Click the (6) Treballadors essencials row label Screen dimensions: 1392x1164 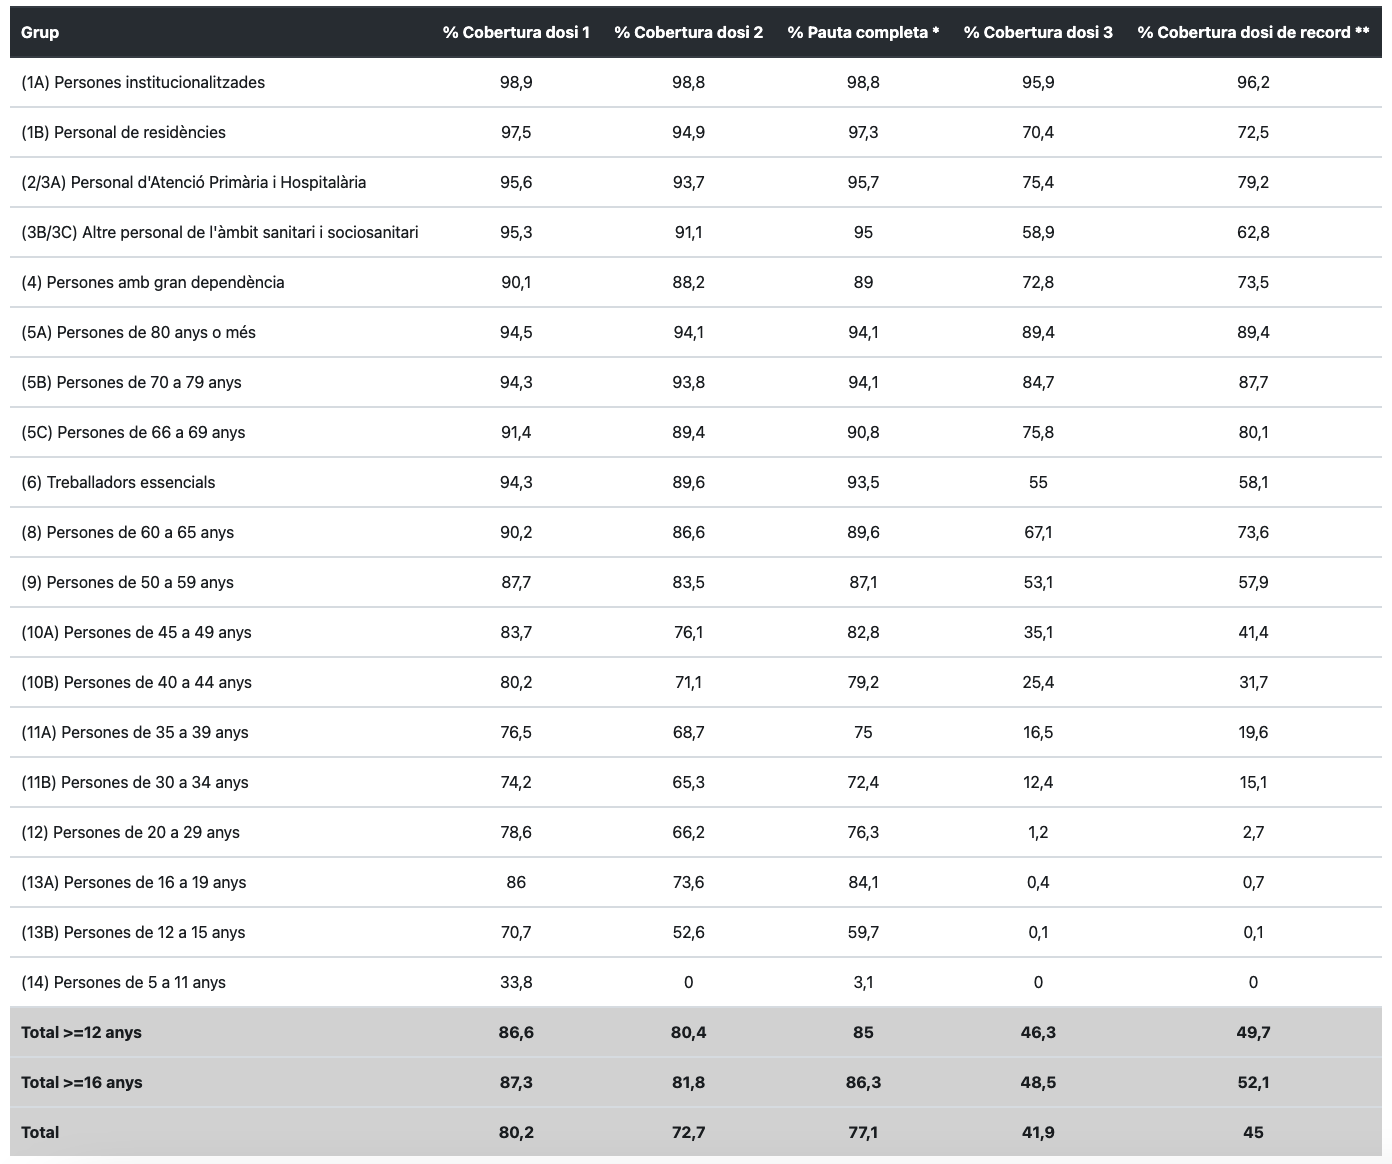[118, 482]
